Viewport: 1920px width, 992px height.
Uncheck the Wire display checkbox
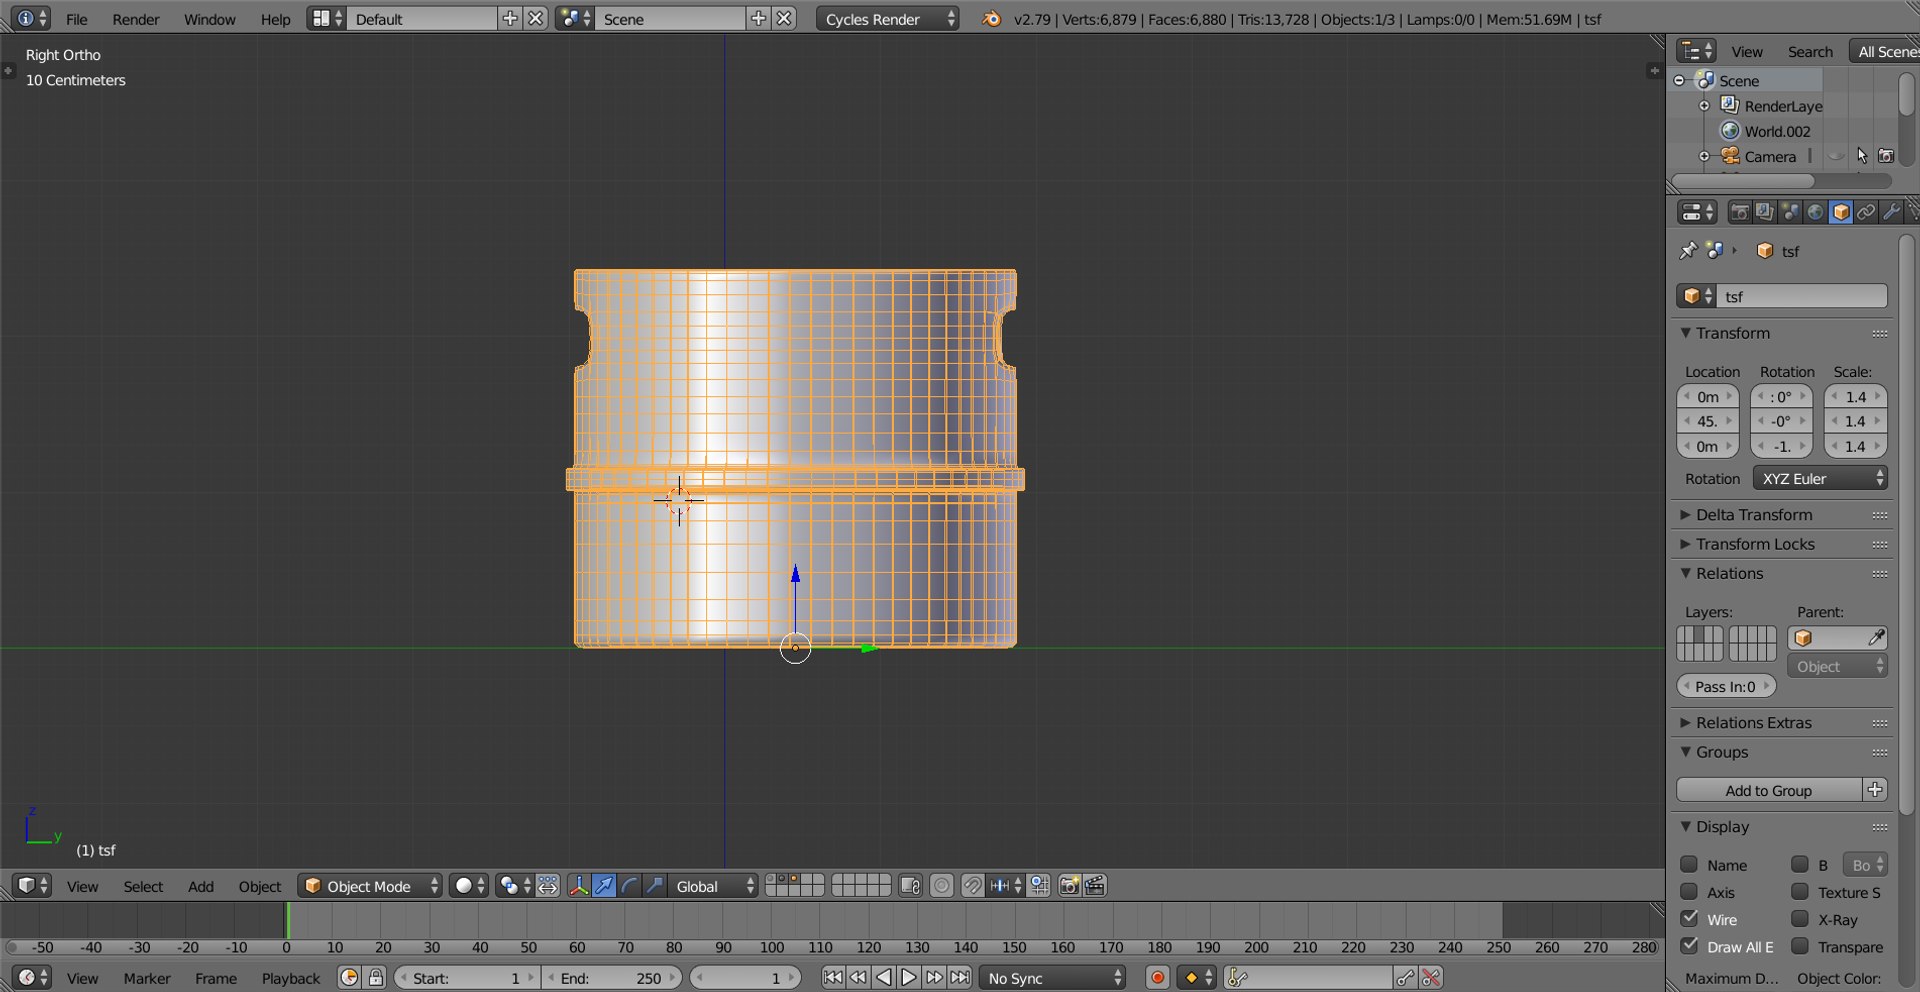pos(1689,919)
